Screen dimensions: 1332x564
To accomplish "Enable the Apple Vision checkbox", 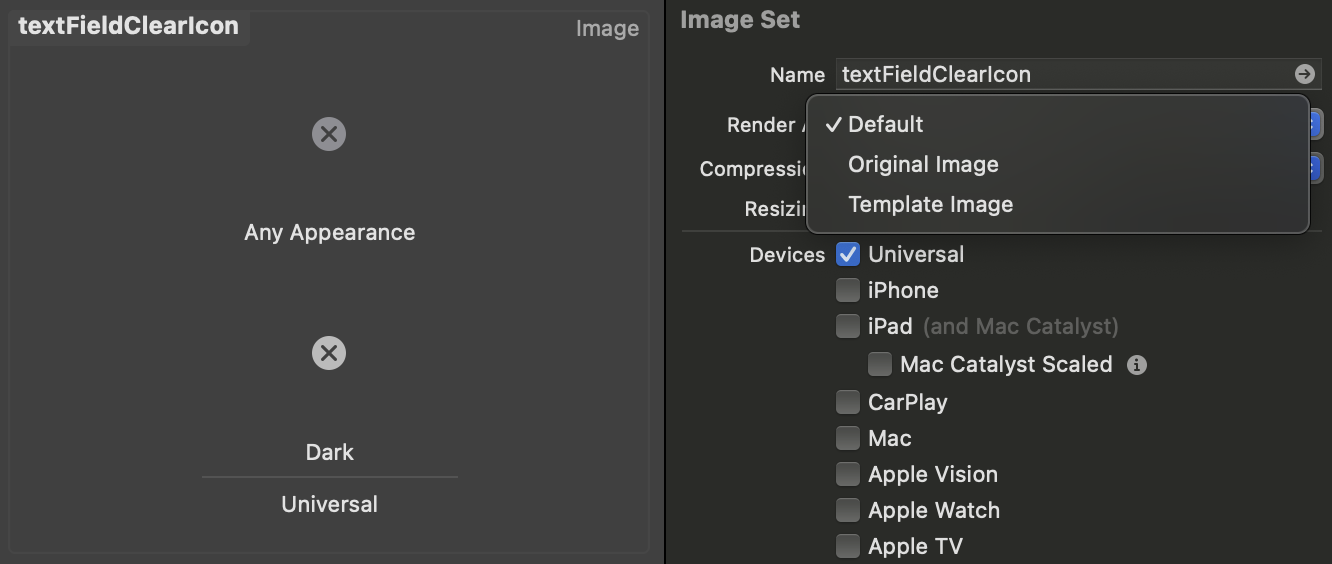I will click(848, 474).
